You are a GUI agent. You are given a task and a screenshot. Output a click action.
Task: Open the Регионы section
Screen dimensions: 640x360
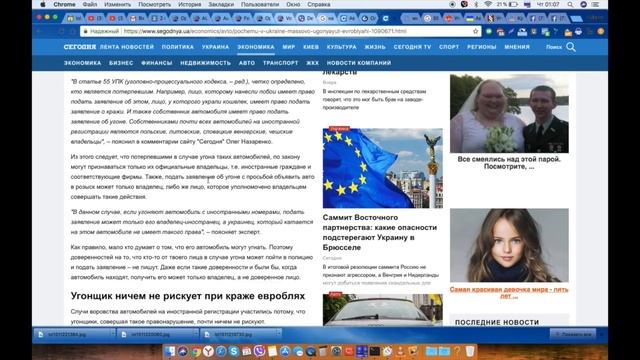point(482,47)
